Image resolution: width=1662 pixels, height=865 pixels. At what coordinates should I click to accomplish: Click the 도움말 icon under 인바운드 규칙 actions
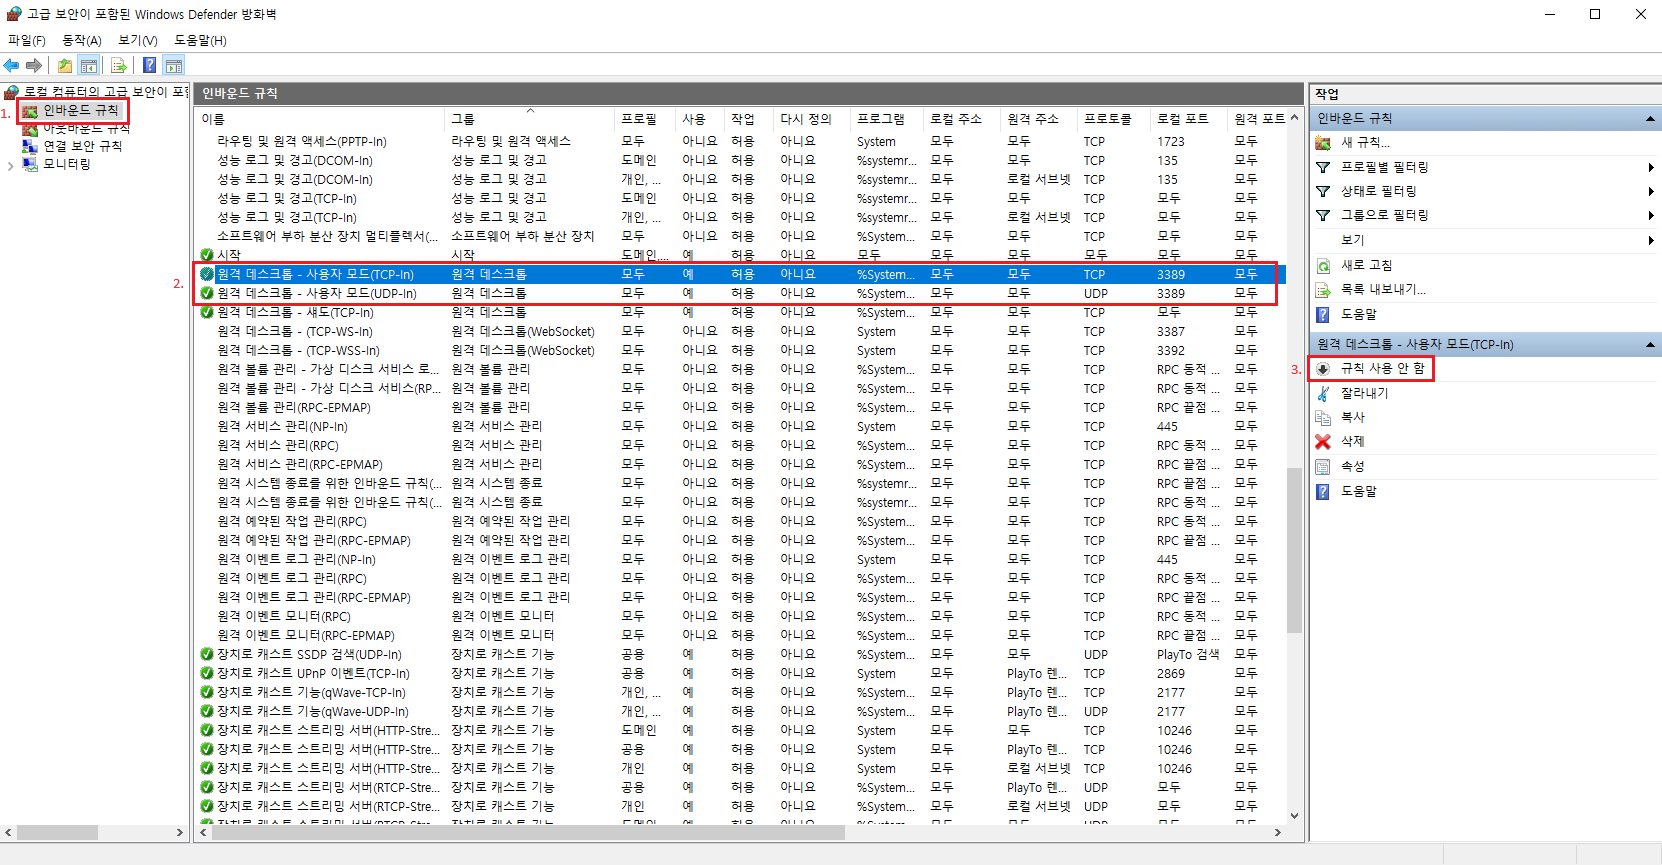click(x=1323, y=314)
